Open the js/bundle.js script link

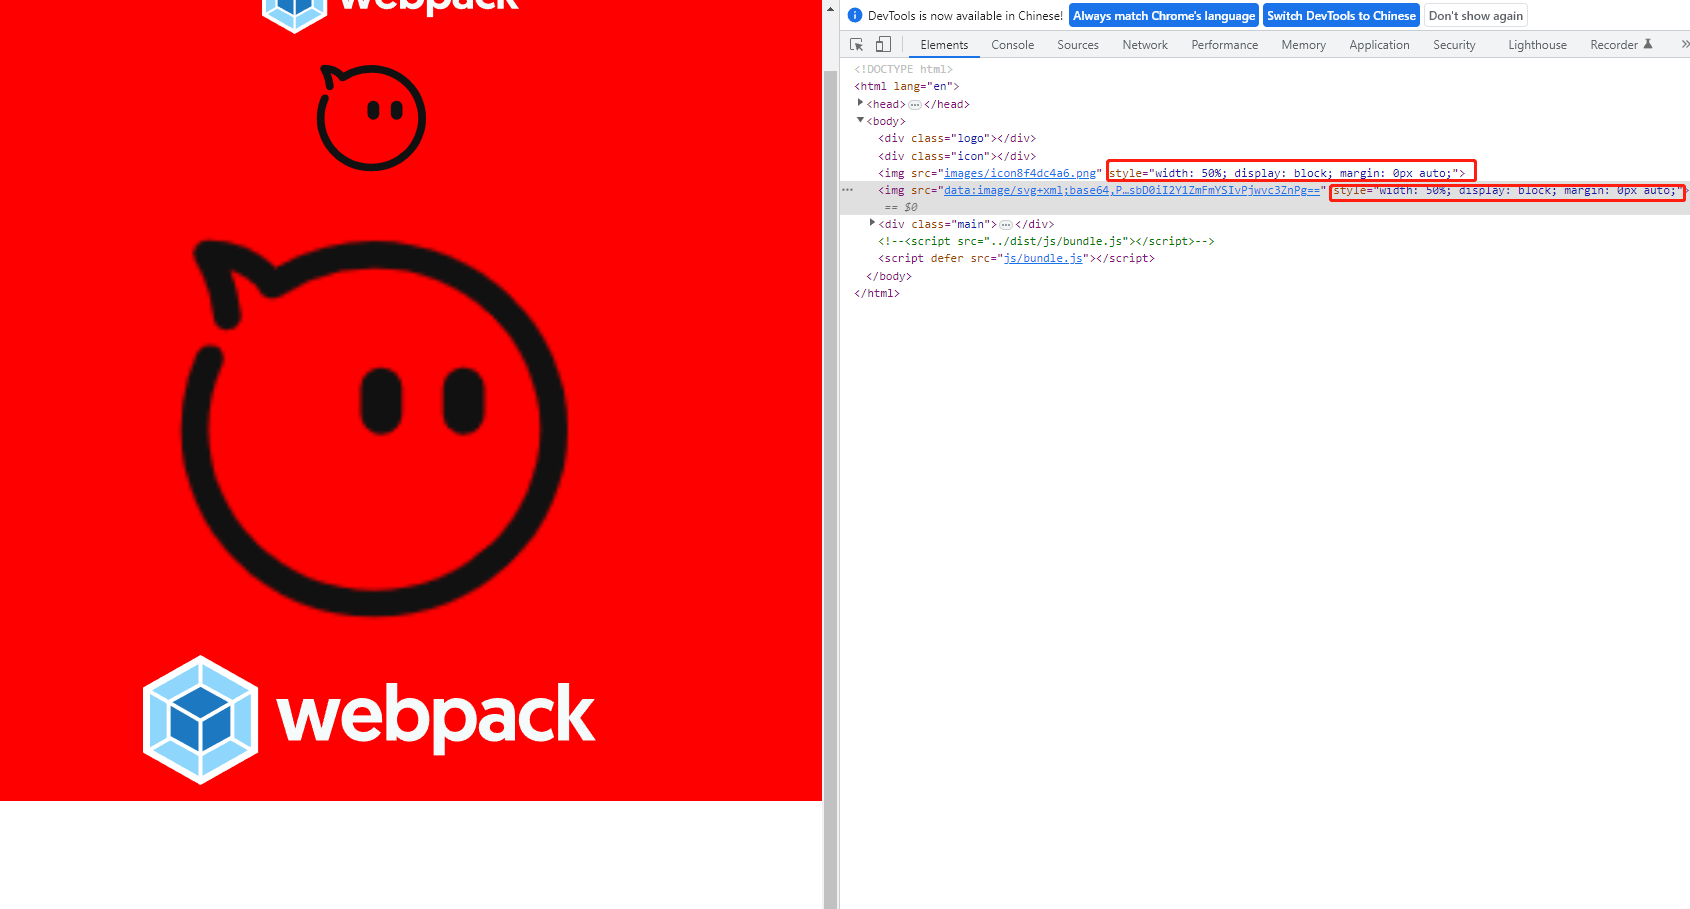tap(1043, 258)
